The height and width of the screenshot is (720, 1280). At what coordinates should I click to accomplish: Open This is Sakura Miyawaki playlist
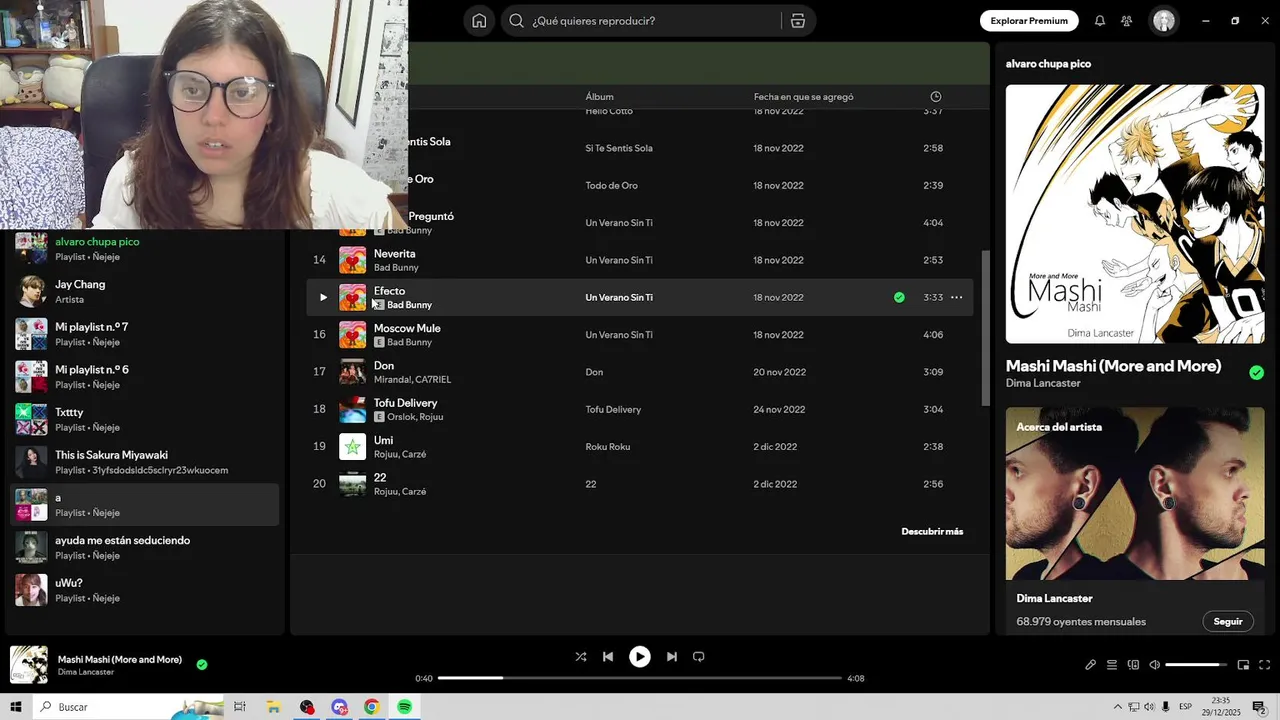click(x=145, y=462)
